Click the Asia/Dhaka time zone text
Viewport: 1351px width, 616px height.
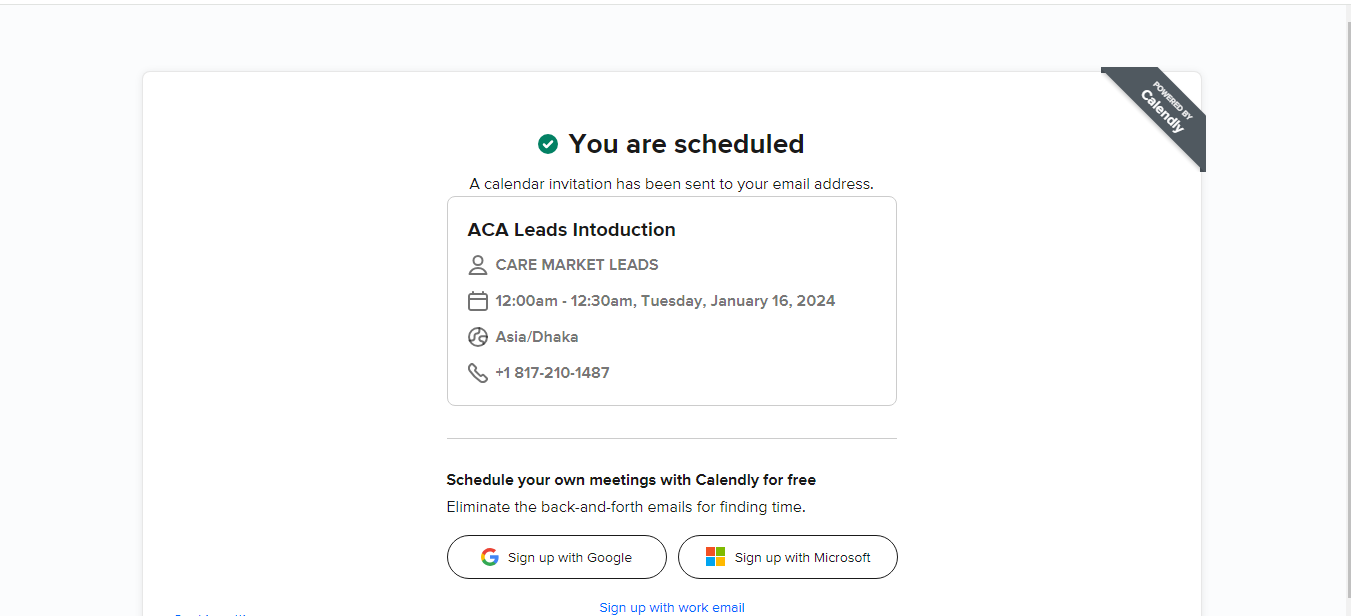click(x=537, y=337)
